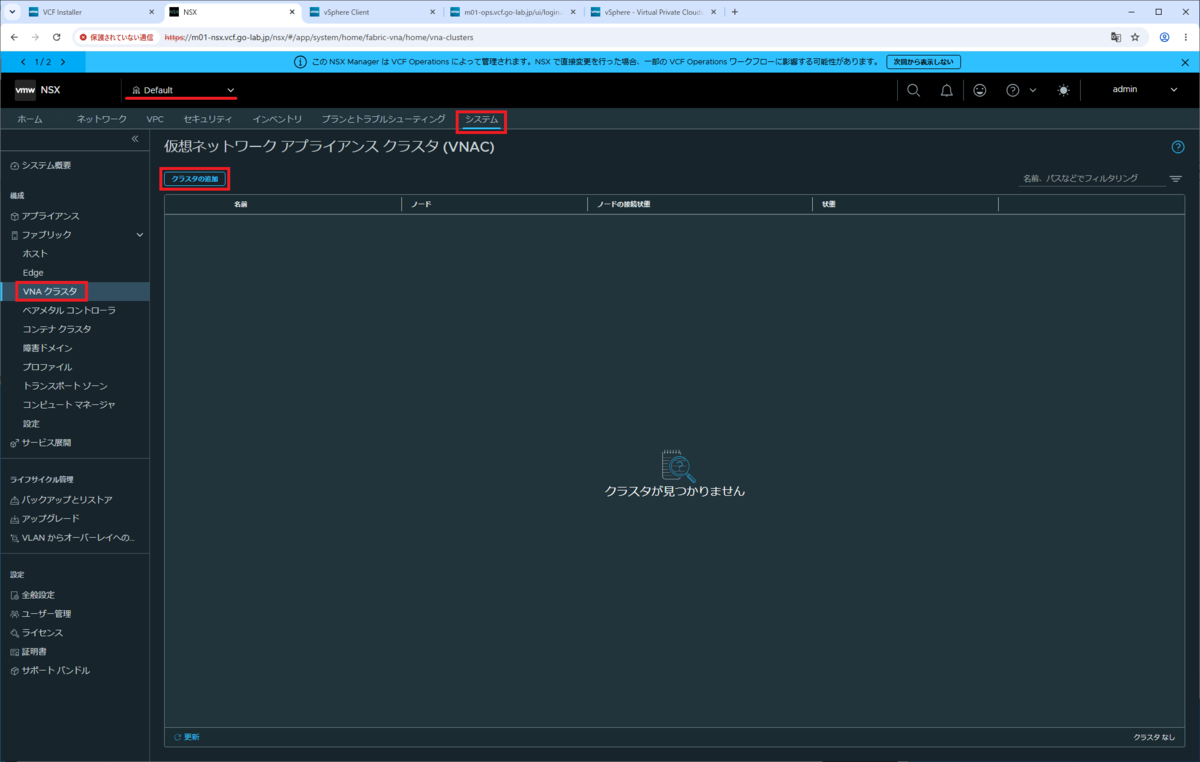Viewport: 1200px width, 762px height.
Task: Close the VCF Operations info banner
Action: coord(1185,62)
